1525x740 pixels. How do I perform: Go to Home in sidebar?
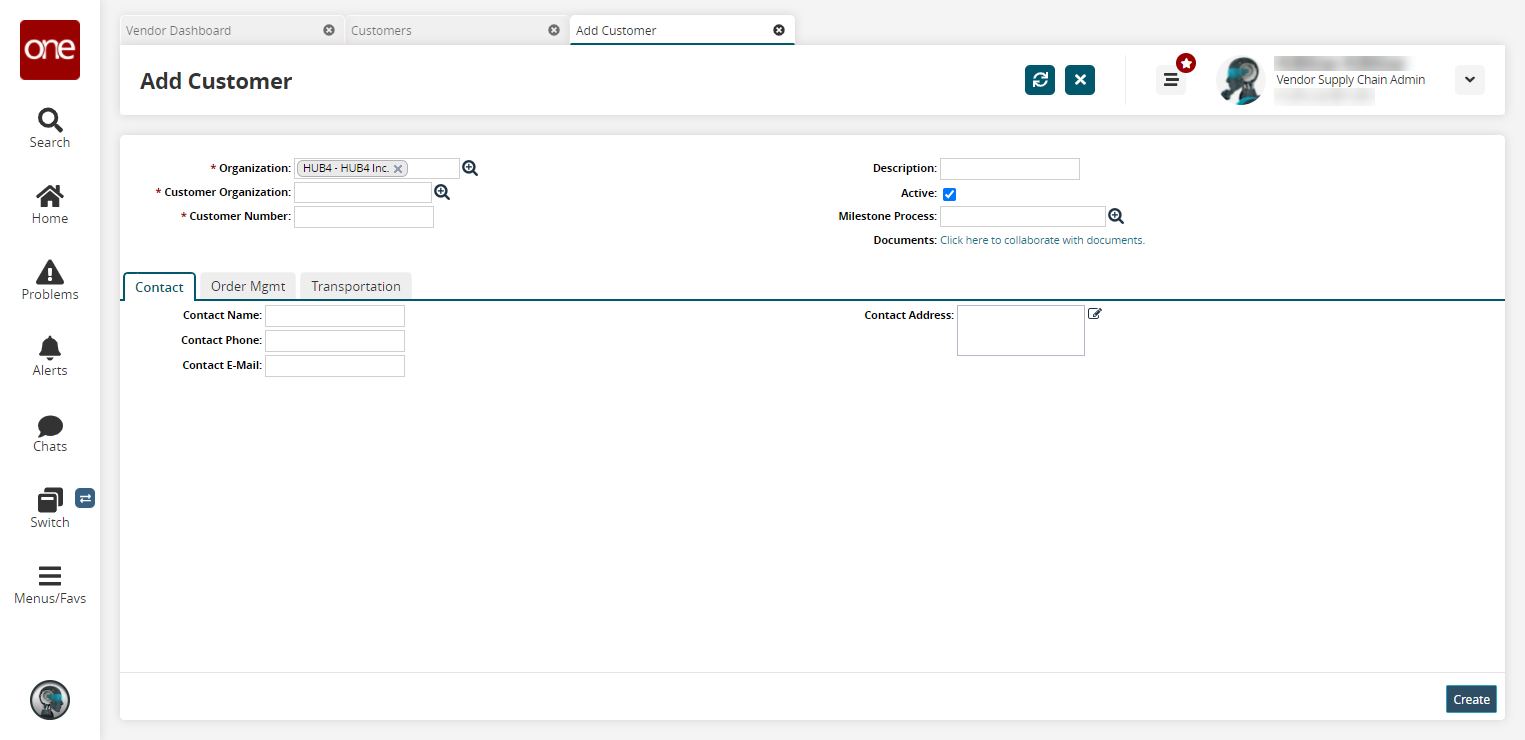pos(49,197)
